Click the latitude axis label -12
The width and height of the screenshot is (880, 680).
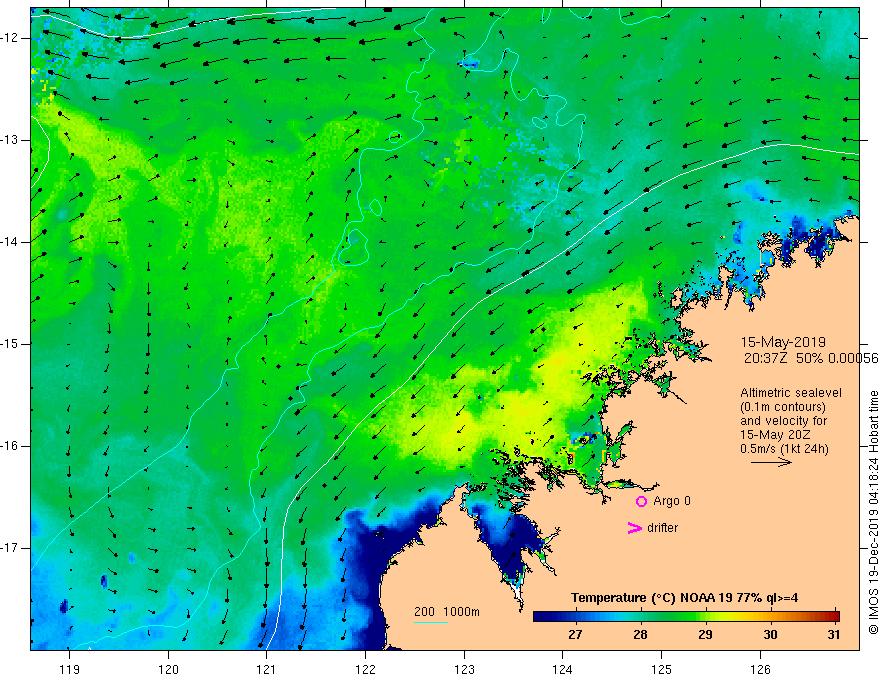coord(10,38)
